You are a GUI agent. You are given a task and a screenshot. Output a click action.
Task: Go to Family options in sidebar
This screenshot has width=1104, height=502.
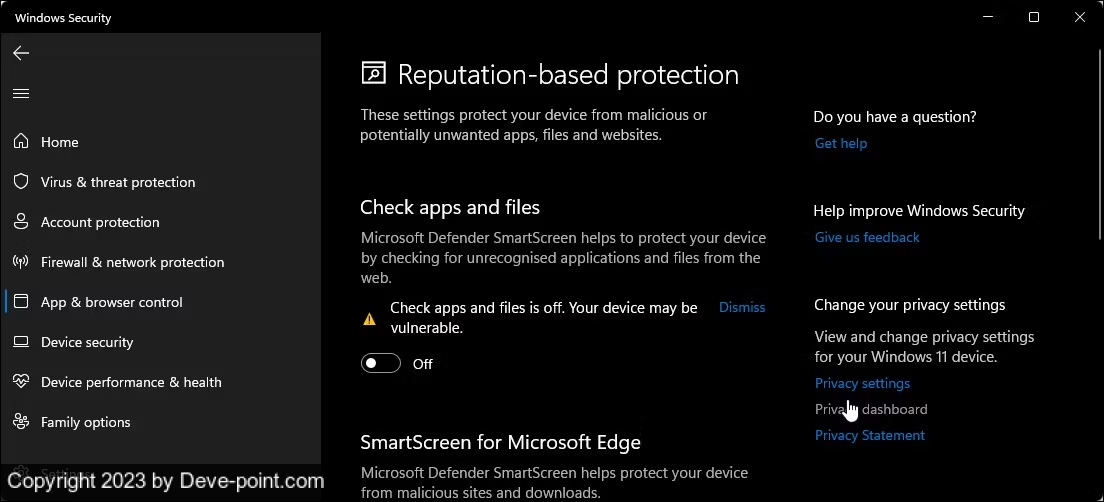click(x=85, y=422)
